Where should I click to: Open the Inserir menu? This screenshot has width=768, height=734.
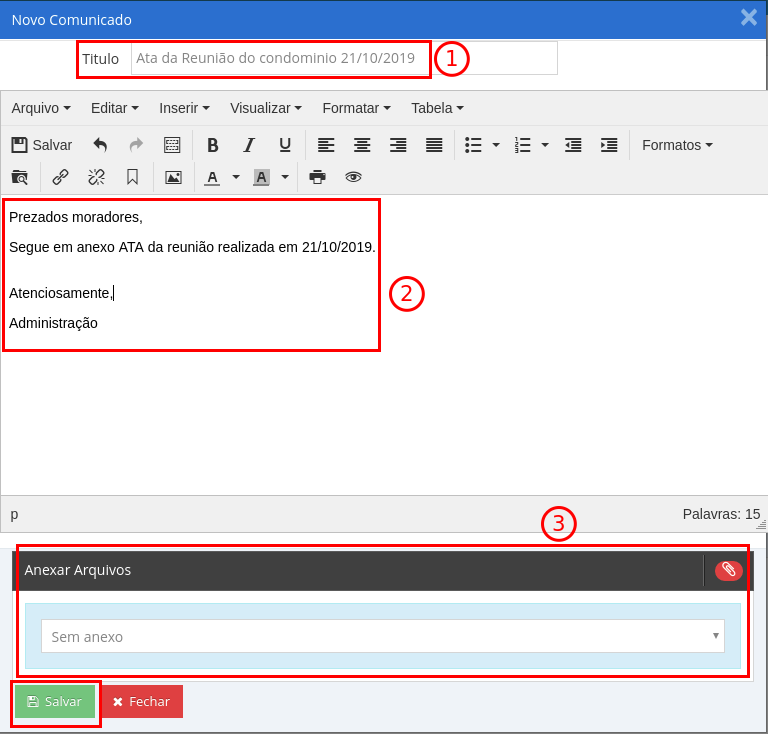184,108
